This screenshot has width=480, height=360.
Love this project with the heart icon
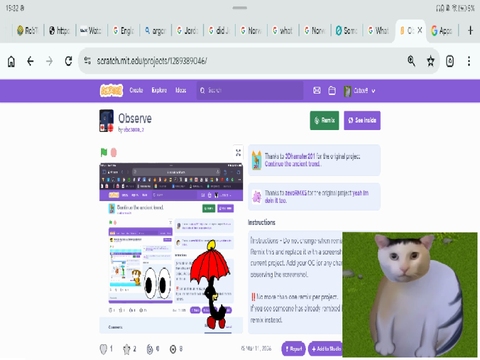pos(103,349)
